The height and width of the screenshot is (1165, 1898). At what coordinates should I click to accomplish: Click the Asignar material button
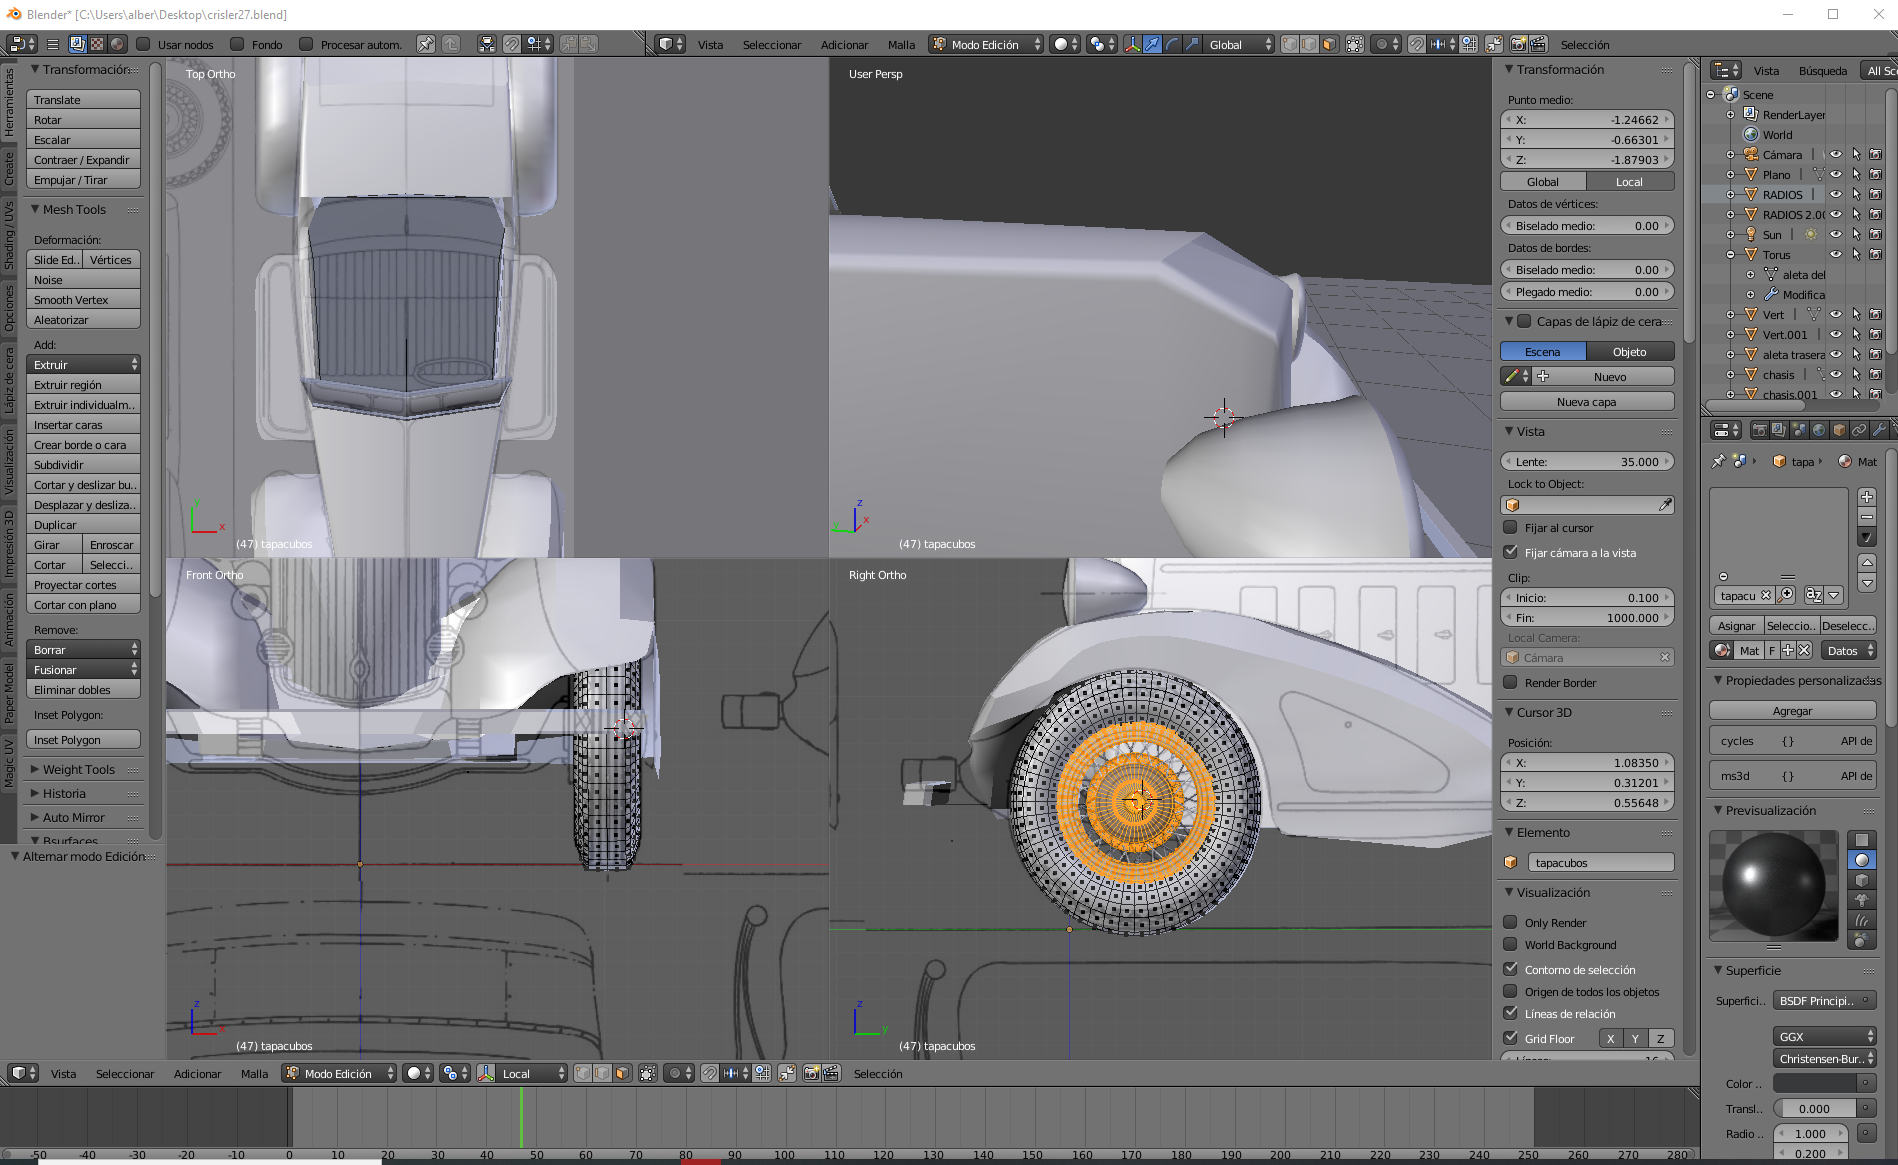point(1736,625)
